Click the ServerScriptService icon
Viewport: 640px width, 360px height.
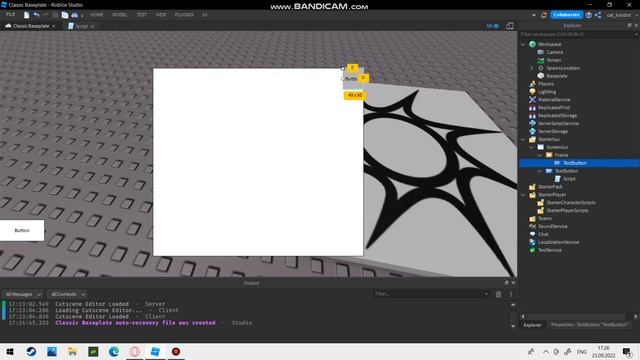pos(532,123)
